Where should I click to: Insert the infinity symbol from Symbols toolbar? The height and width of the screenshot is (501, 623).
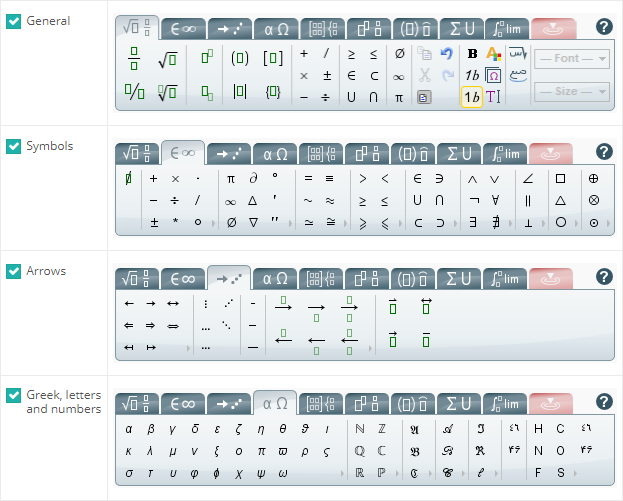point(230,199)
